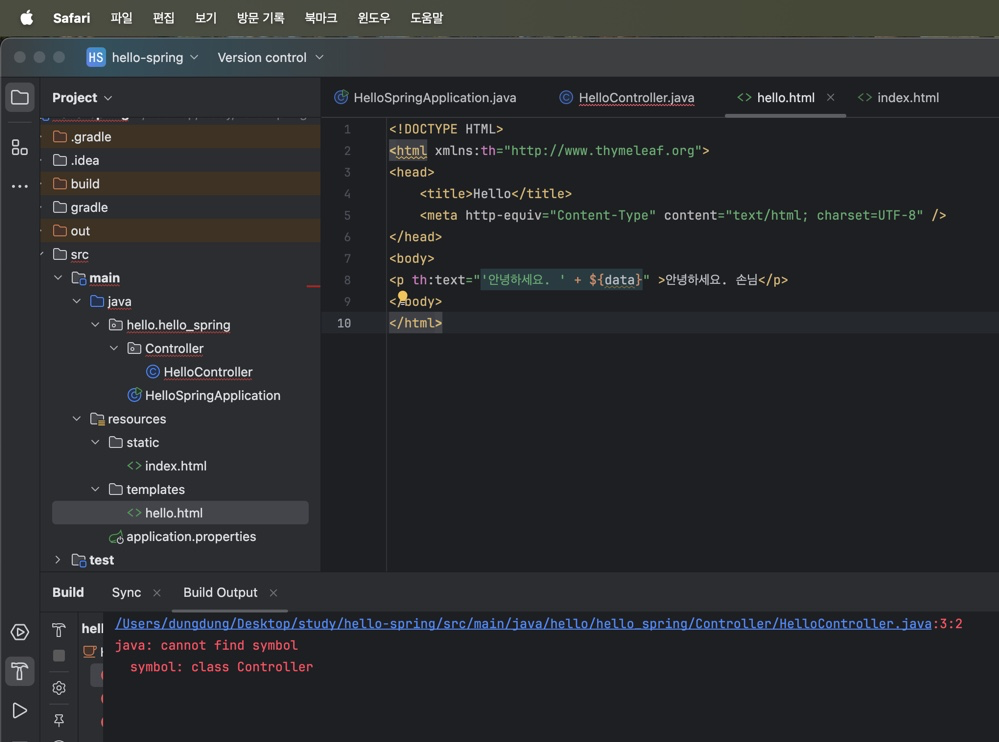Viewport: 999px width, 742px height.
Task: Select the out folder in project tree
Action: tap(180, 231)
